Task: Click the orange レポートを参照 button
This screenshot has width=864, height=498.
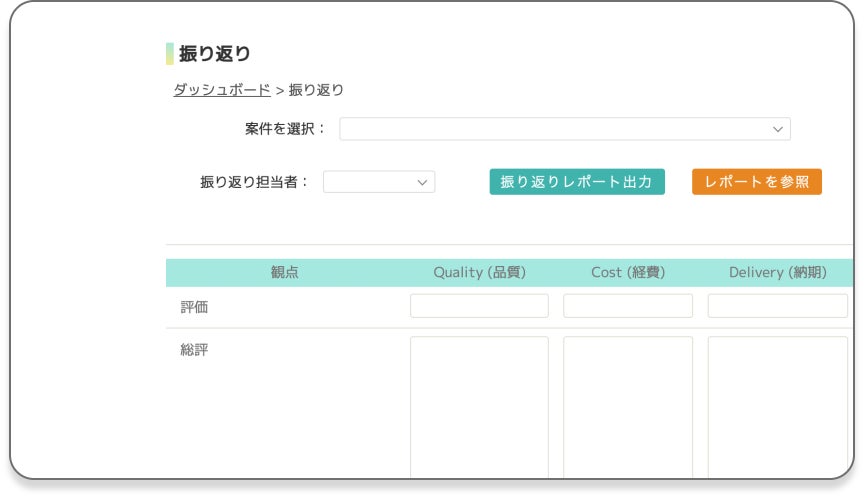Action: click(x=756, y=182)
